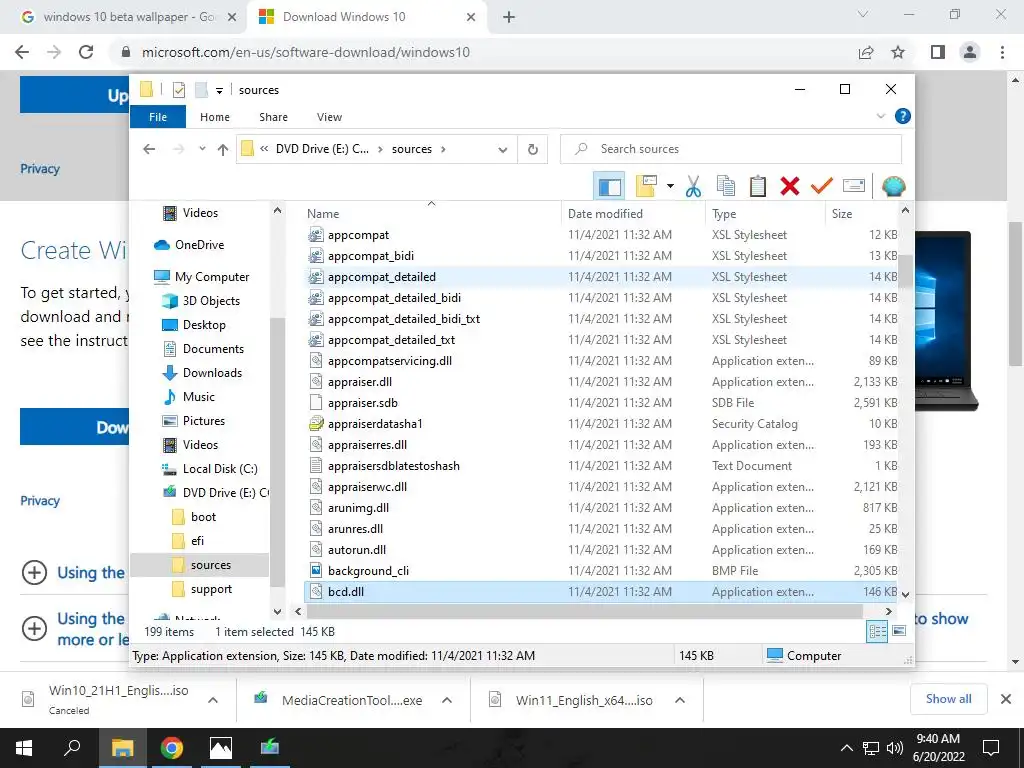Click the file list horizontal scrollbar
This screenshot has width=1024, height=768.
point(584,611)
